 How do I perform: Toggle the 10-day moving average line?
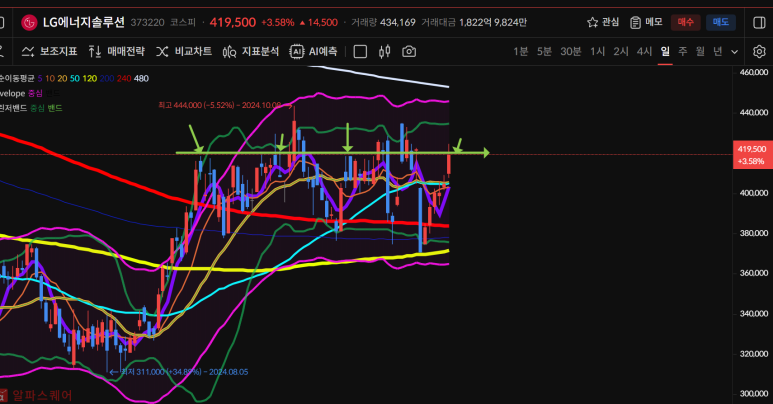(50, 78)
